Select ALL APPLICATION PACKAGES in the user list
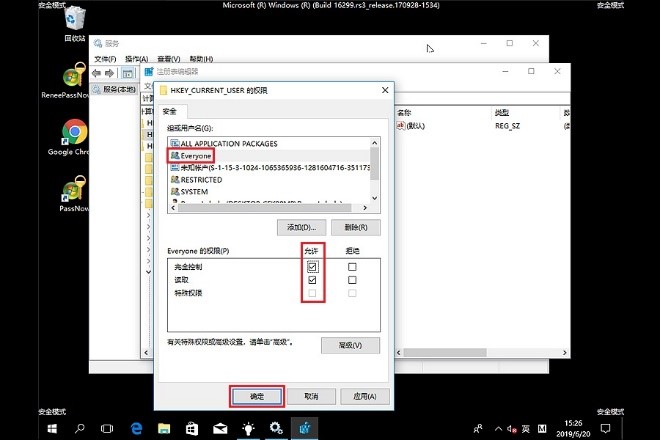The height and width of the screenshot is (440, 660). tap(269, 144)
